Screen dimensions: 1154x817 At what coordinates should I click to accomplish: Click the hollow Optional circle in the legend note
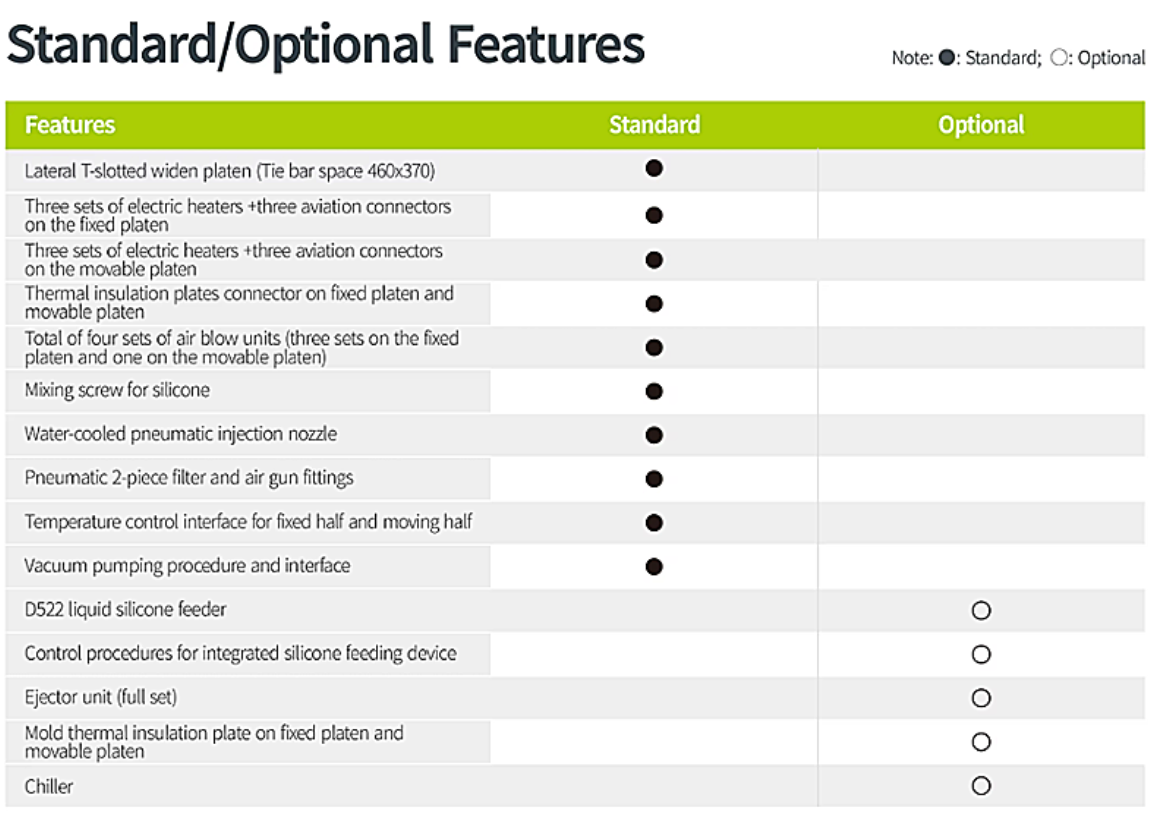[1059, 58]
